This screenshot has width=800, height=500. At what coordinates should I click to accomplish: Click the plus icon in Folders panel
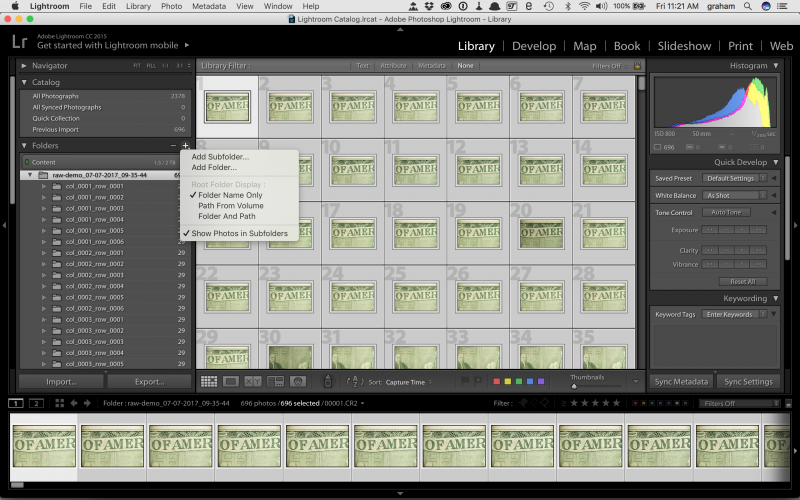185,146
